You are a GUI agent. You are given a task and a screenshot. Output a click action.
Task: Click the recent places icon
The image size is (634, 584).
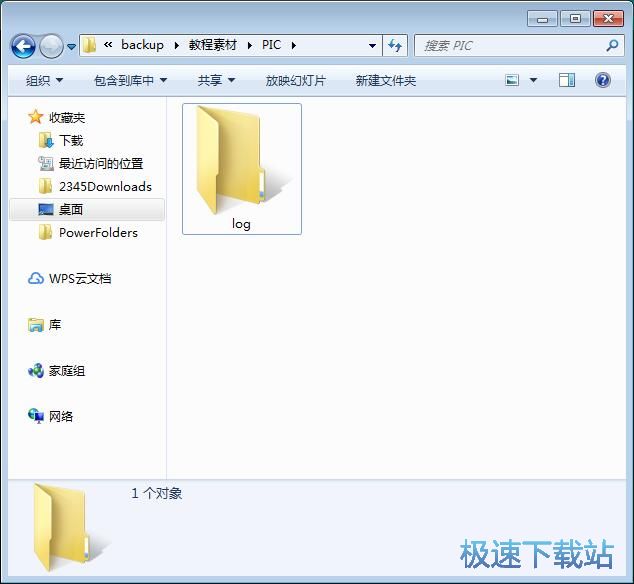pyautogui.click(x=46, y=163)
